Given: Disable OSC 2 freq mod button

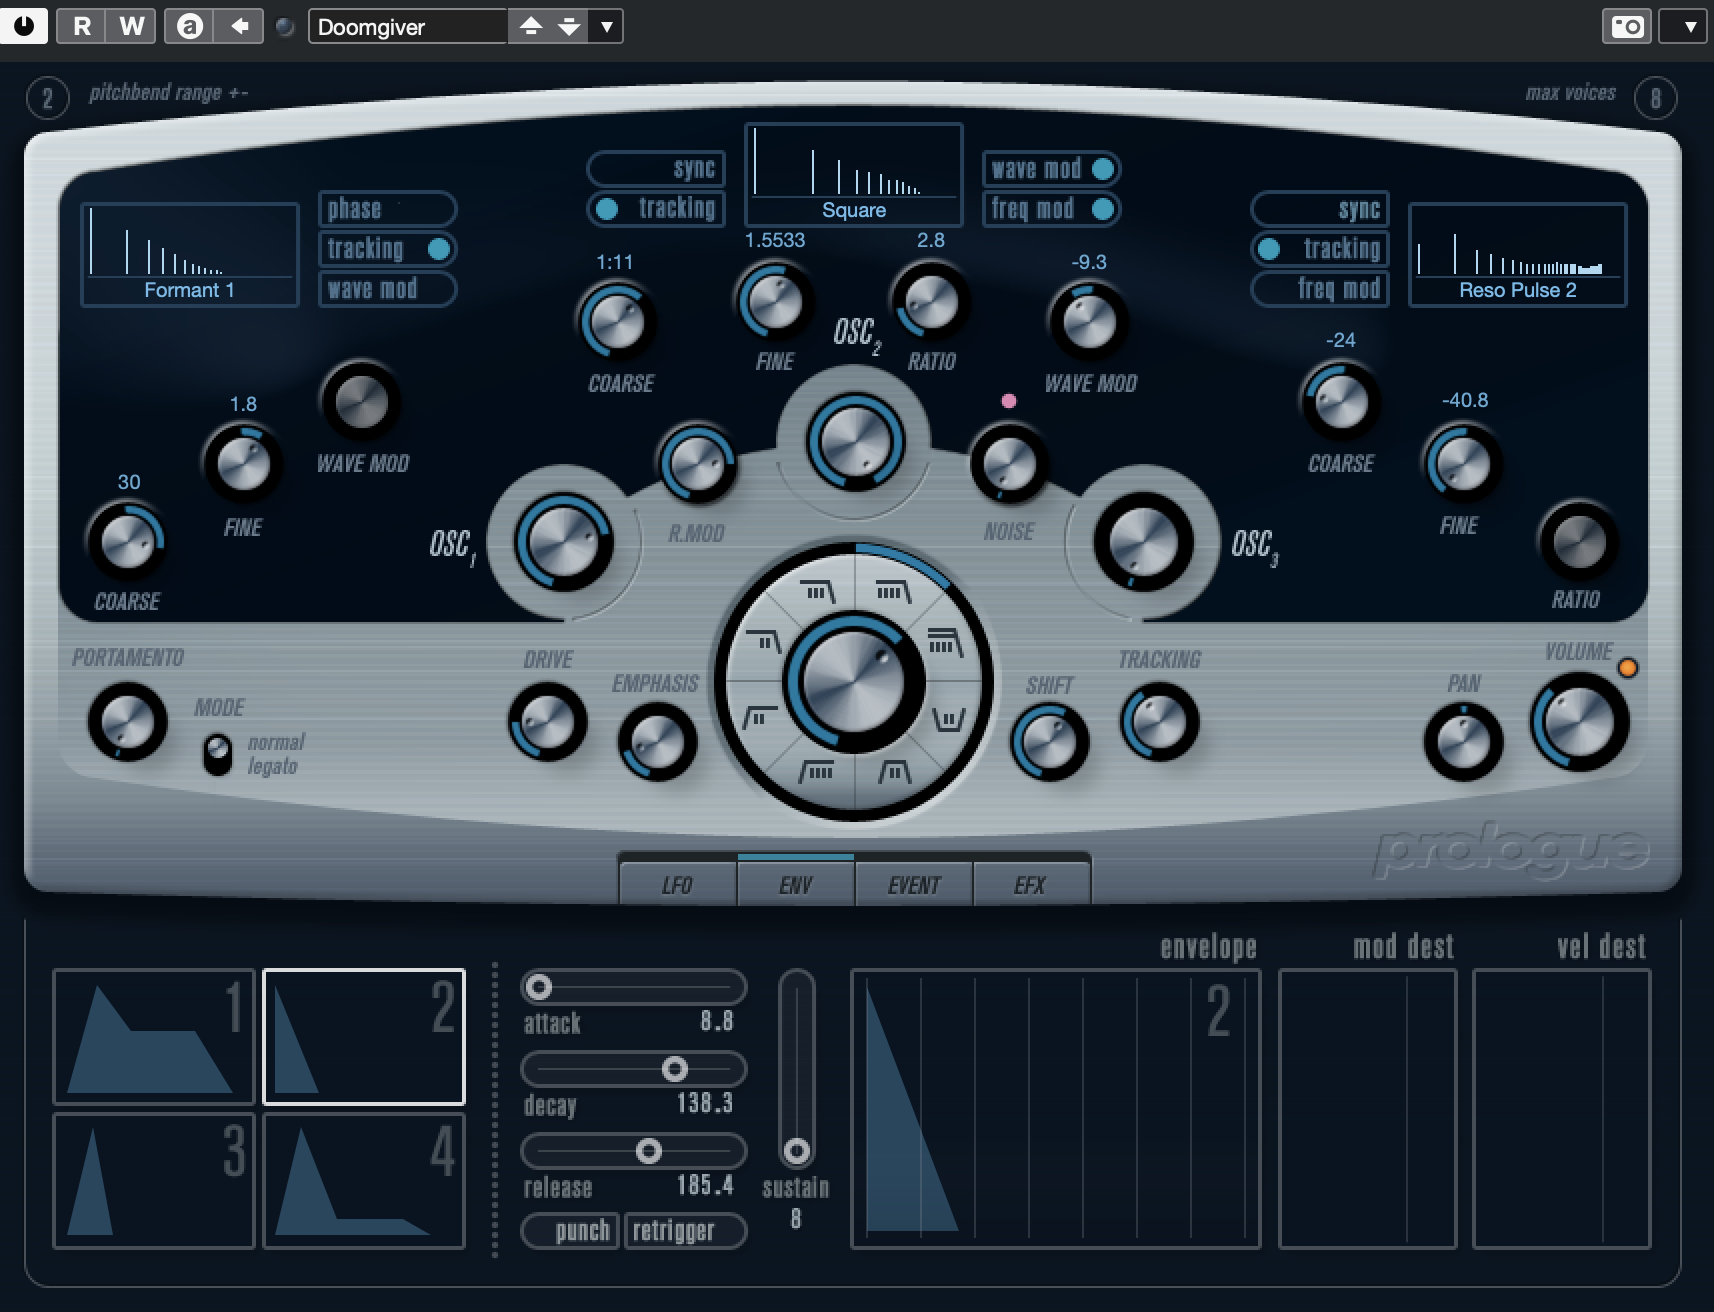Looking at the screenshot, I should point(1051,209).
